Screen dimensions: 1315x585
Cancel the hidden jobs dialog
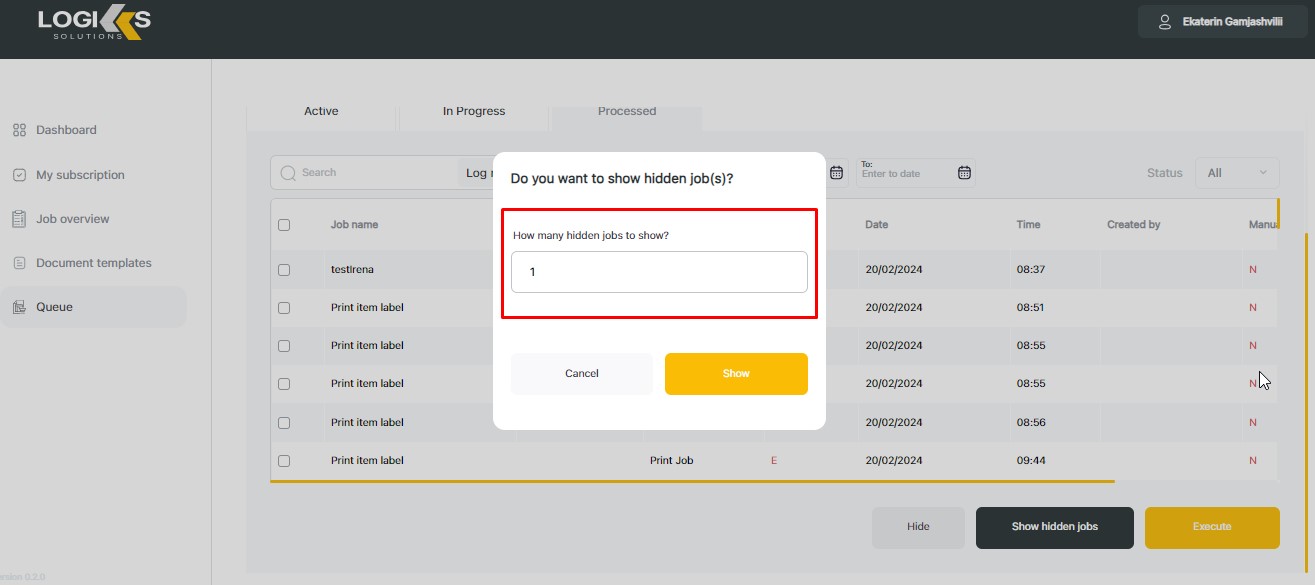[x=581, y=374]
